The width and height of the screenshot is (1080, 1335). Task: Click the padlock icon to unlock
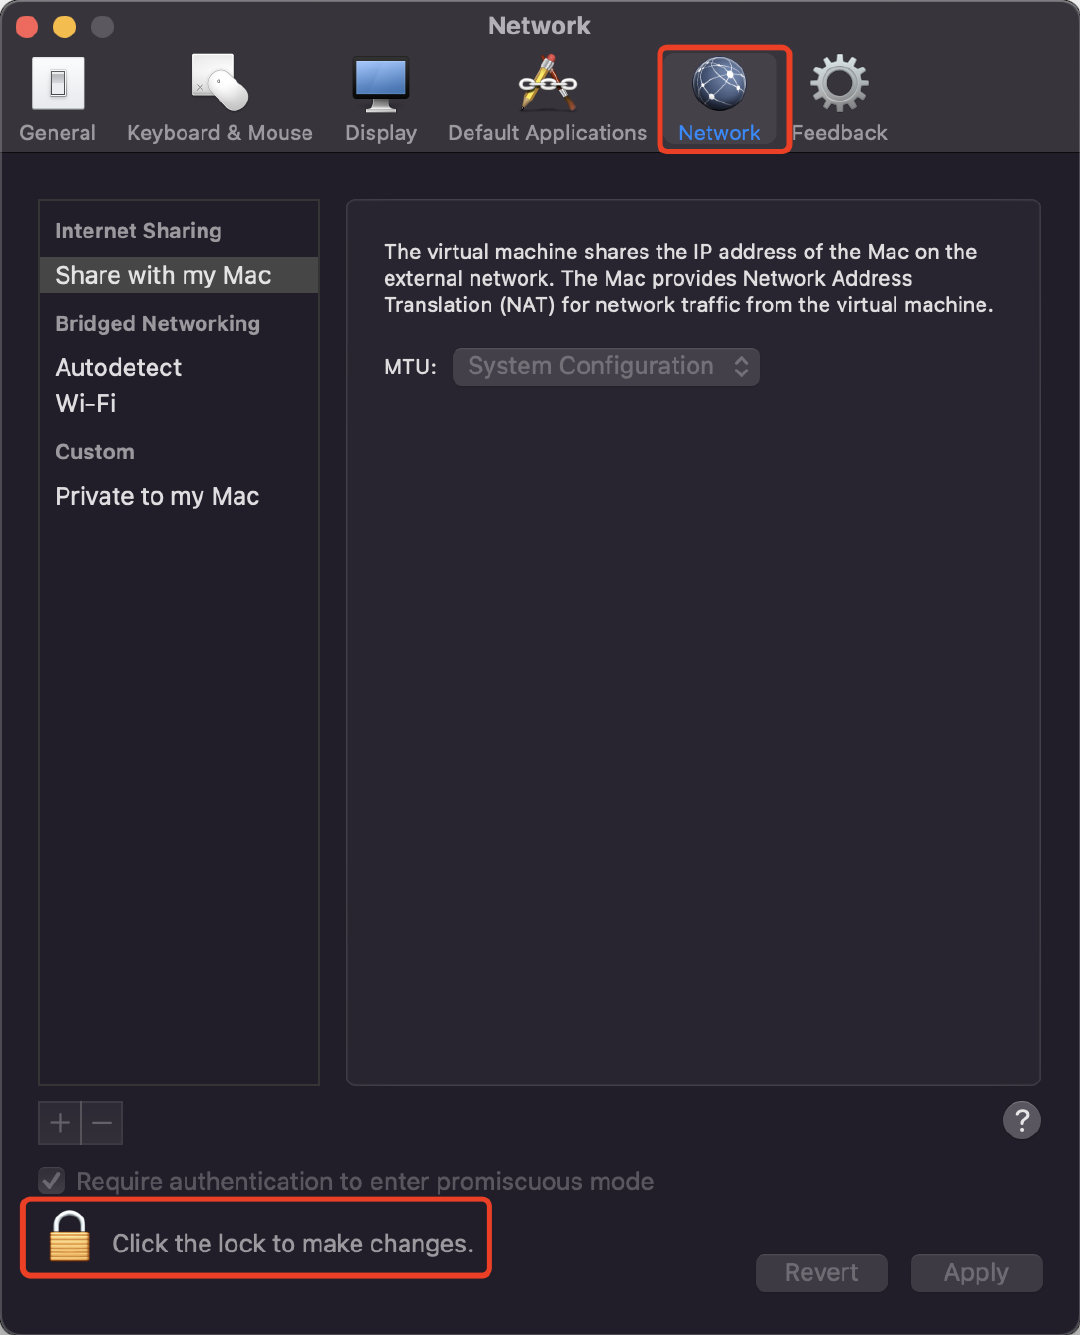pos(70,1236)
